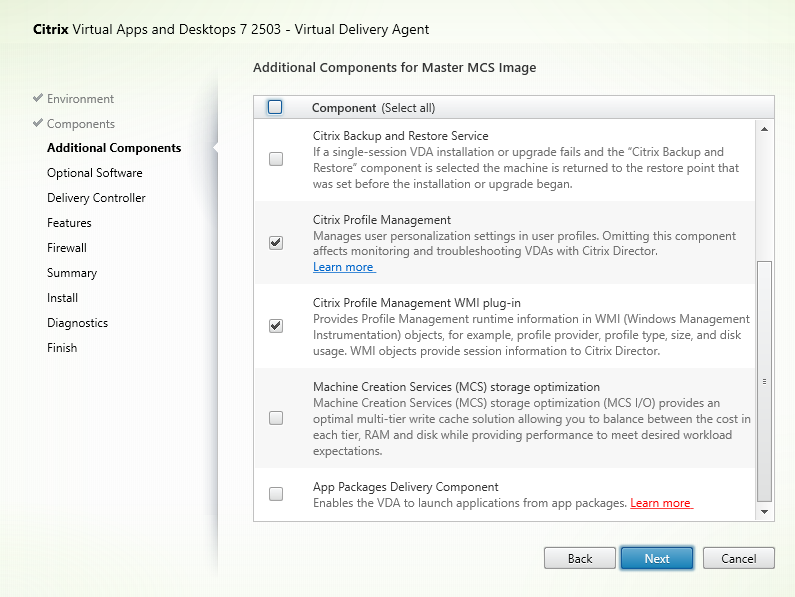
Task: Enable MCS storage optimization checkbox
Action: pyautogui.click(x=276, y=418)
